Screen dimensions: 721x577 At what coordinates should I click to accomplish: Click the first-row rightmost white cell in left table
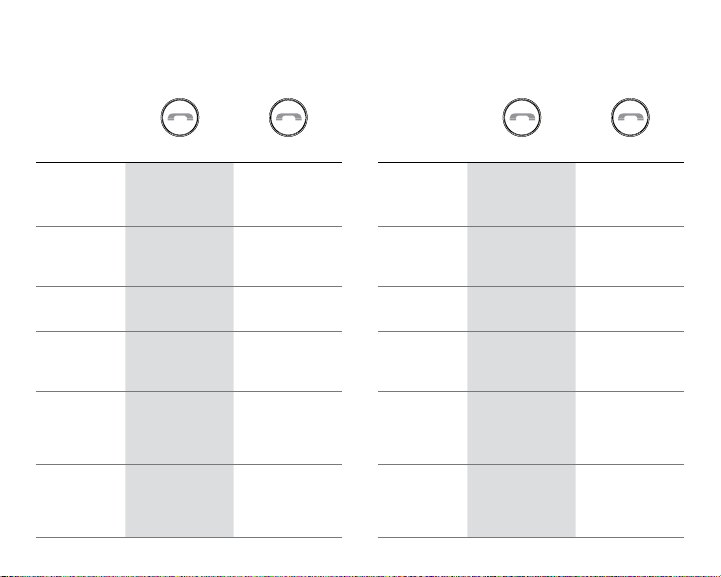(x=288, y=194)
